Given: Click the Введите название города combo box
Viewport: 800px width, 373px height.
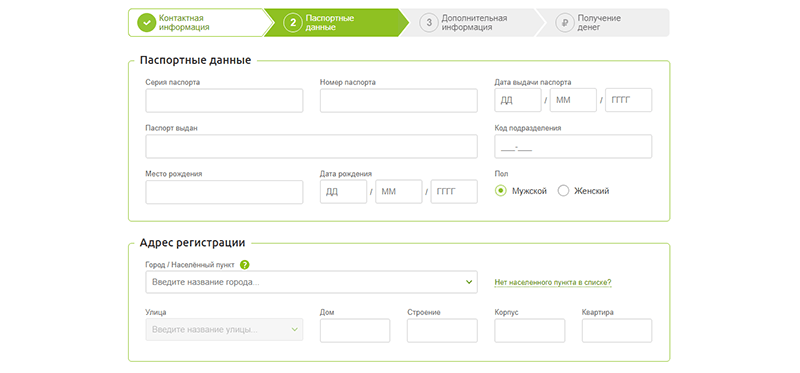Looking at the screenshot, I should [311, 282].
